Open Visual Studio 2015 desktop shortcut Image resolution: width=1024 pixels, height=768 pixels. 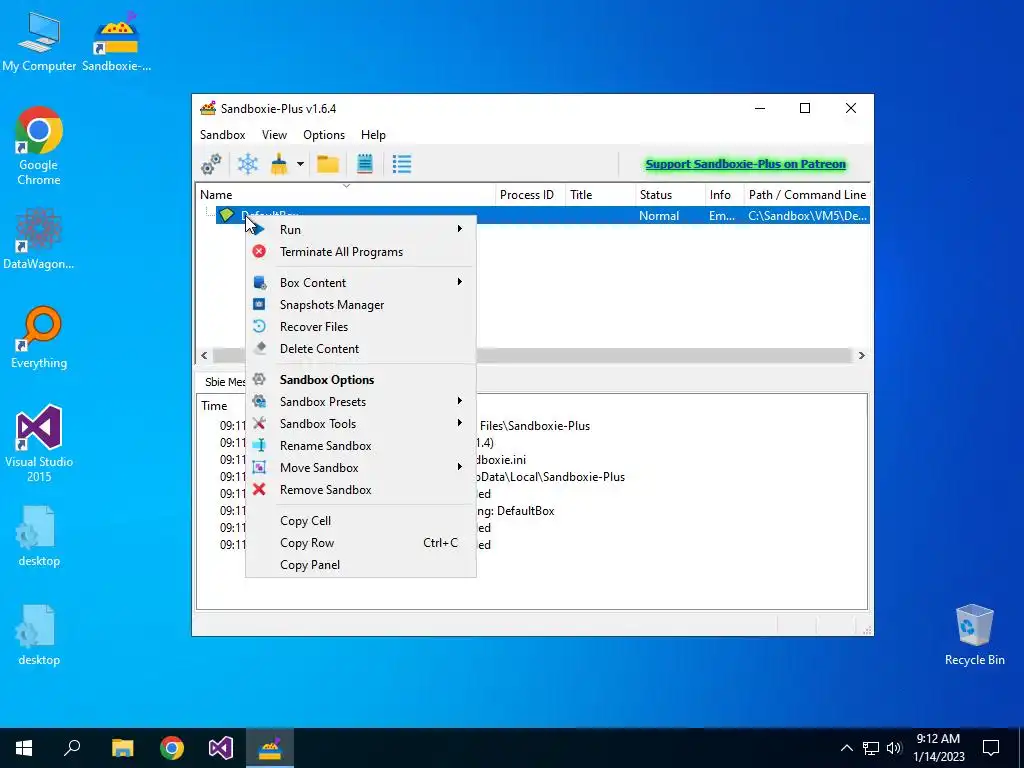click(x=39, y=443)
